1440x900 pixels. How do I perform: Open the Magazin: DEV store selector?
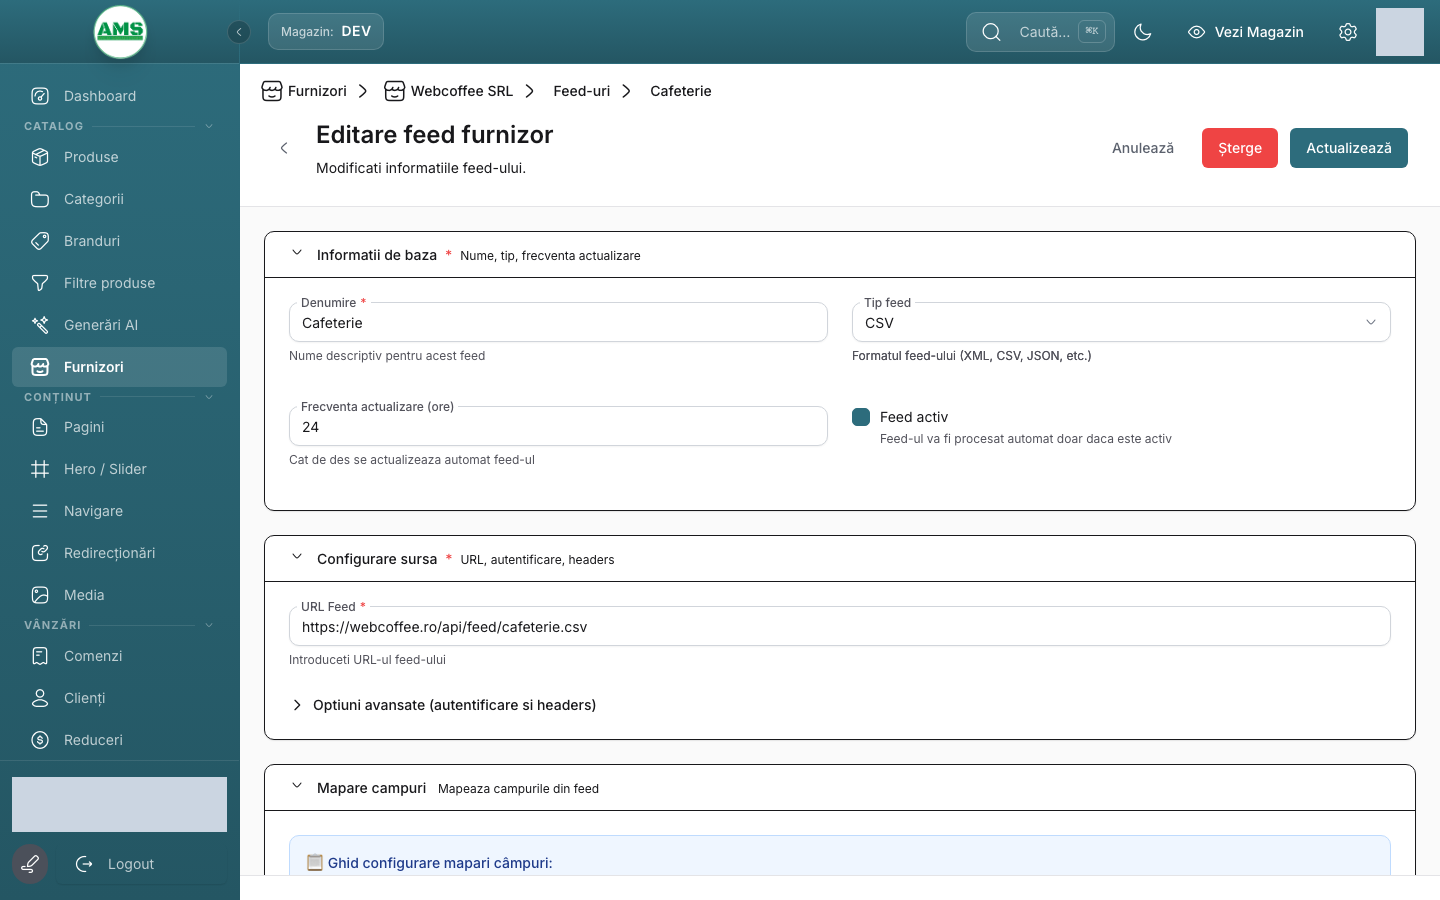click(x=326, y=32)
